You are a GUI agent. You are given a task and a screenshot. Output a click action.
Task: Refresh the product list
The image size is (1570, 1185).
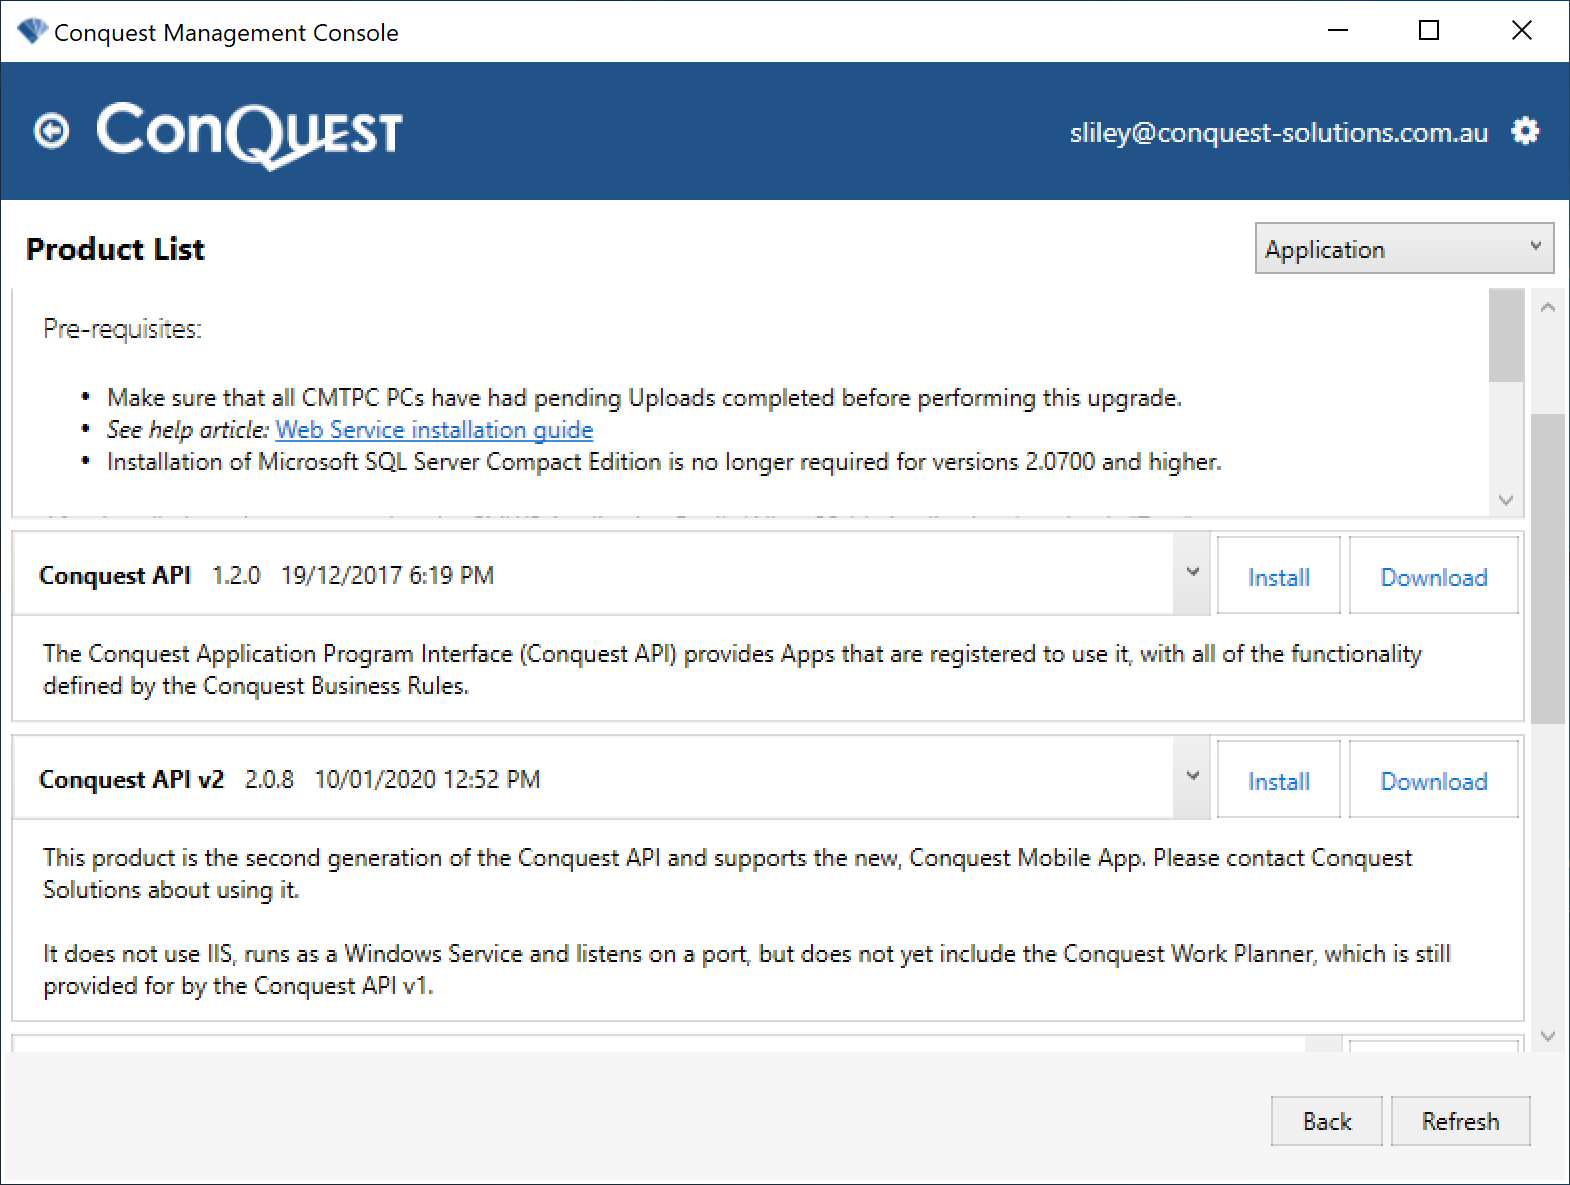(1460, 1121)
